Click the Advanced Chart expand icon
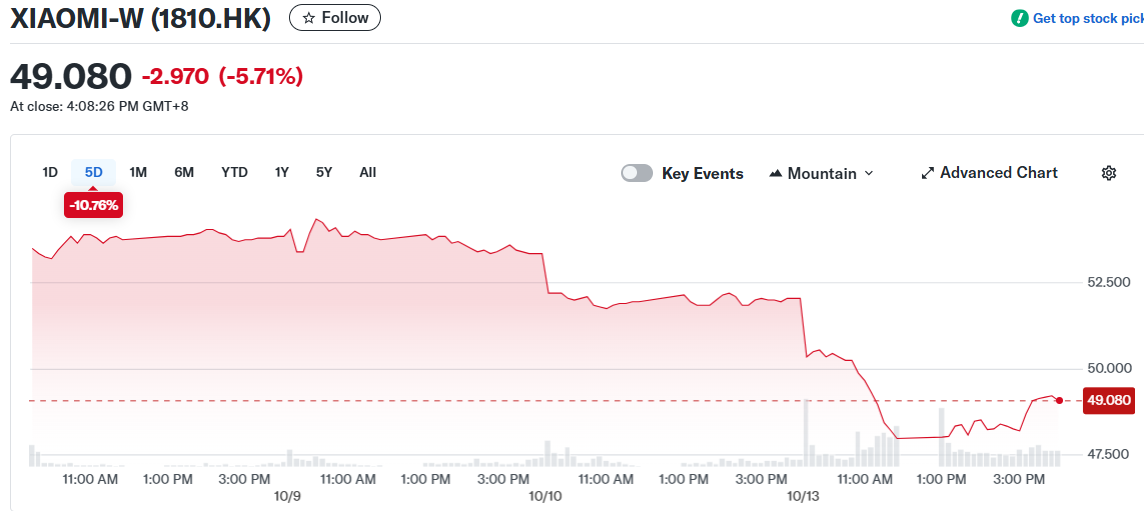The width and height of the screenshot is (1144, 511). pyautogui.click(x=927, y=173)
